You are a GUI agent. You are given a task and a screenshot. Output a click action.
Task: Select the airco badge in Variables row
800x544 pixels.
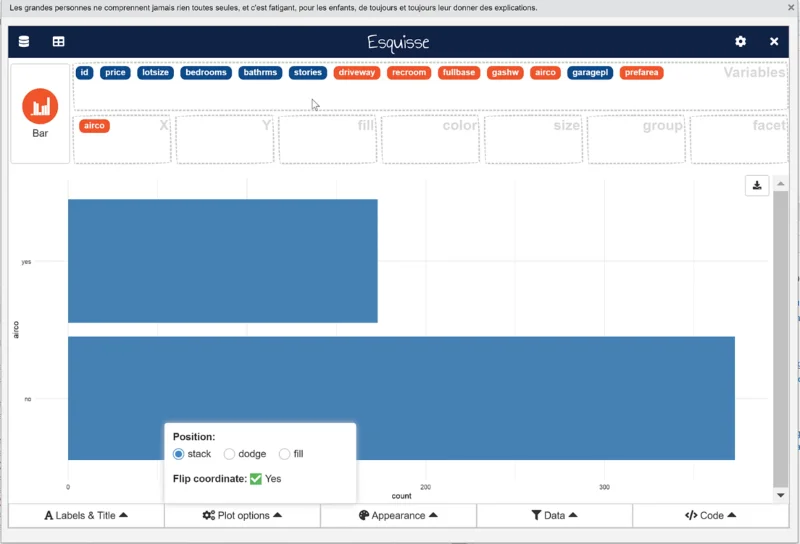pos(545,72)
